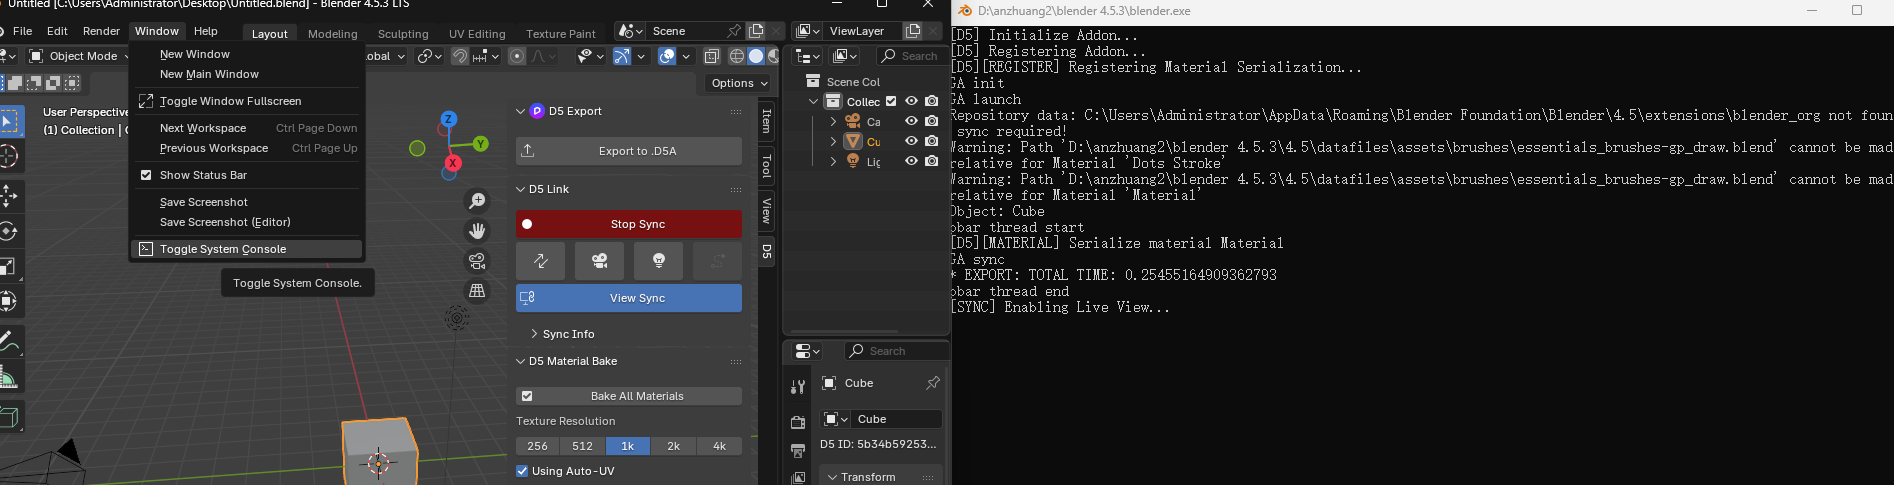
Task: Switch to the Modeling workspace tab
Action: [x=332, y=33]
